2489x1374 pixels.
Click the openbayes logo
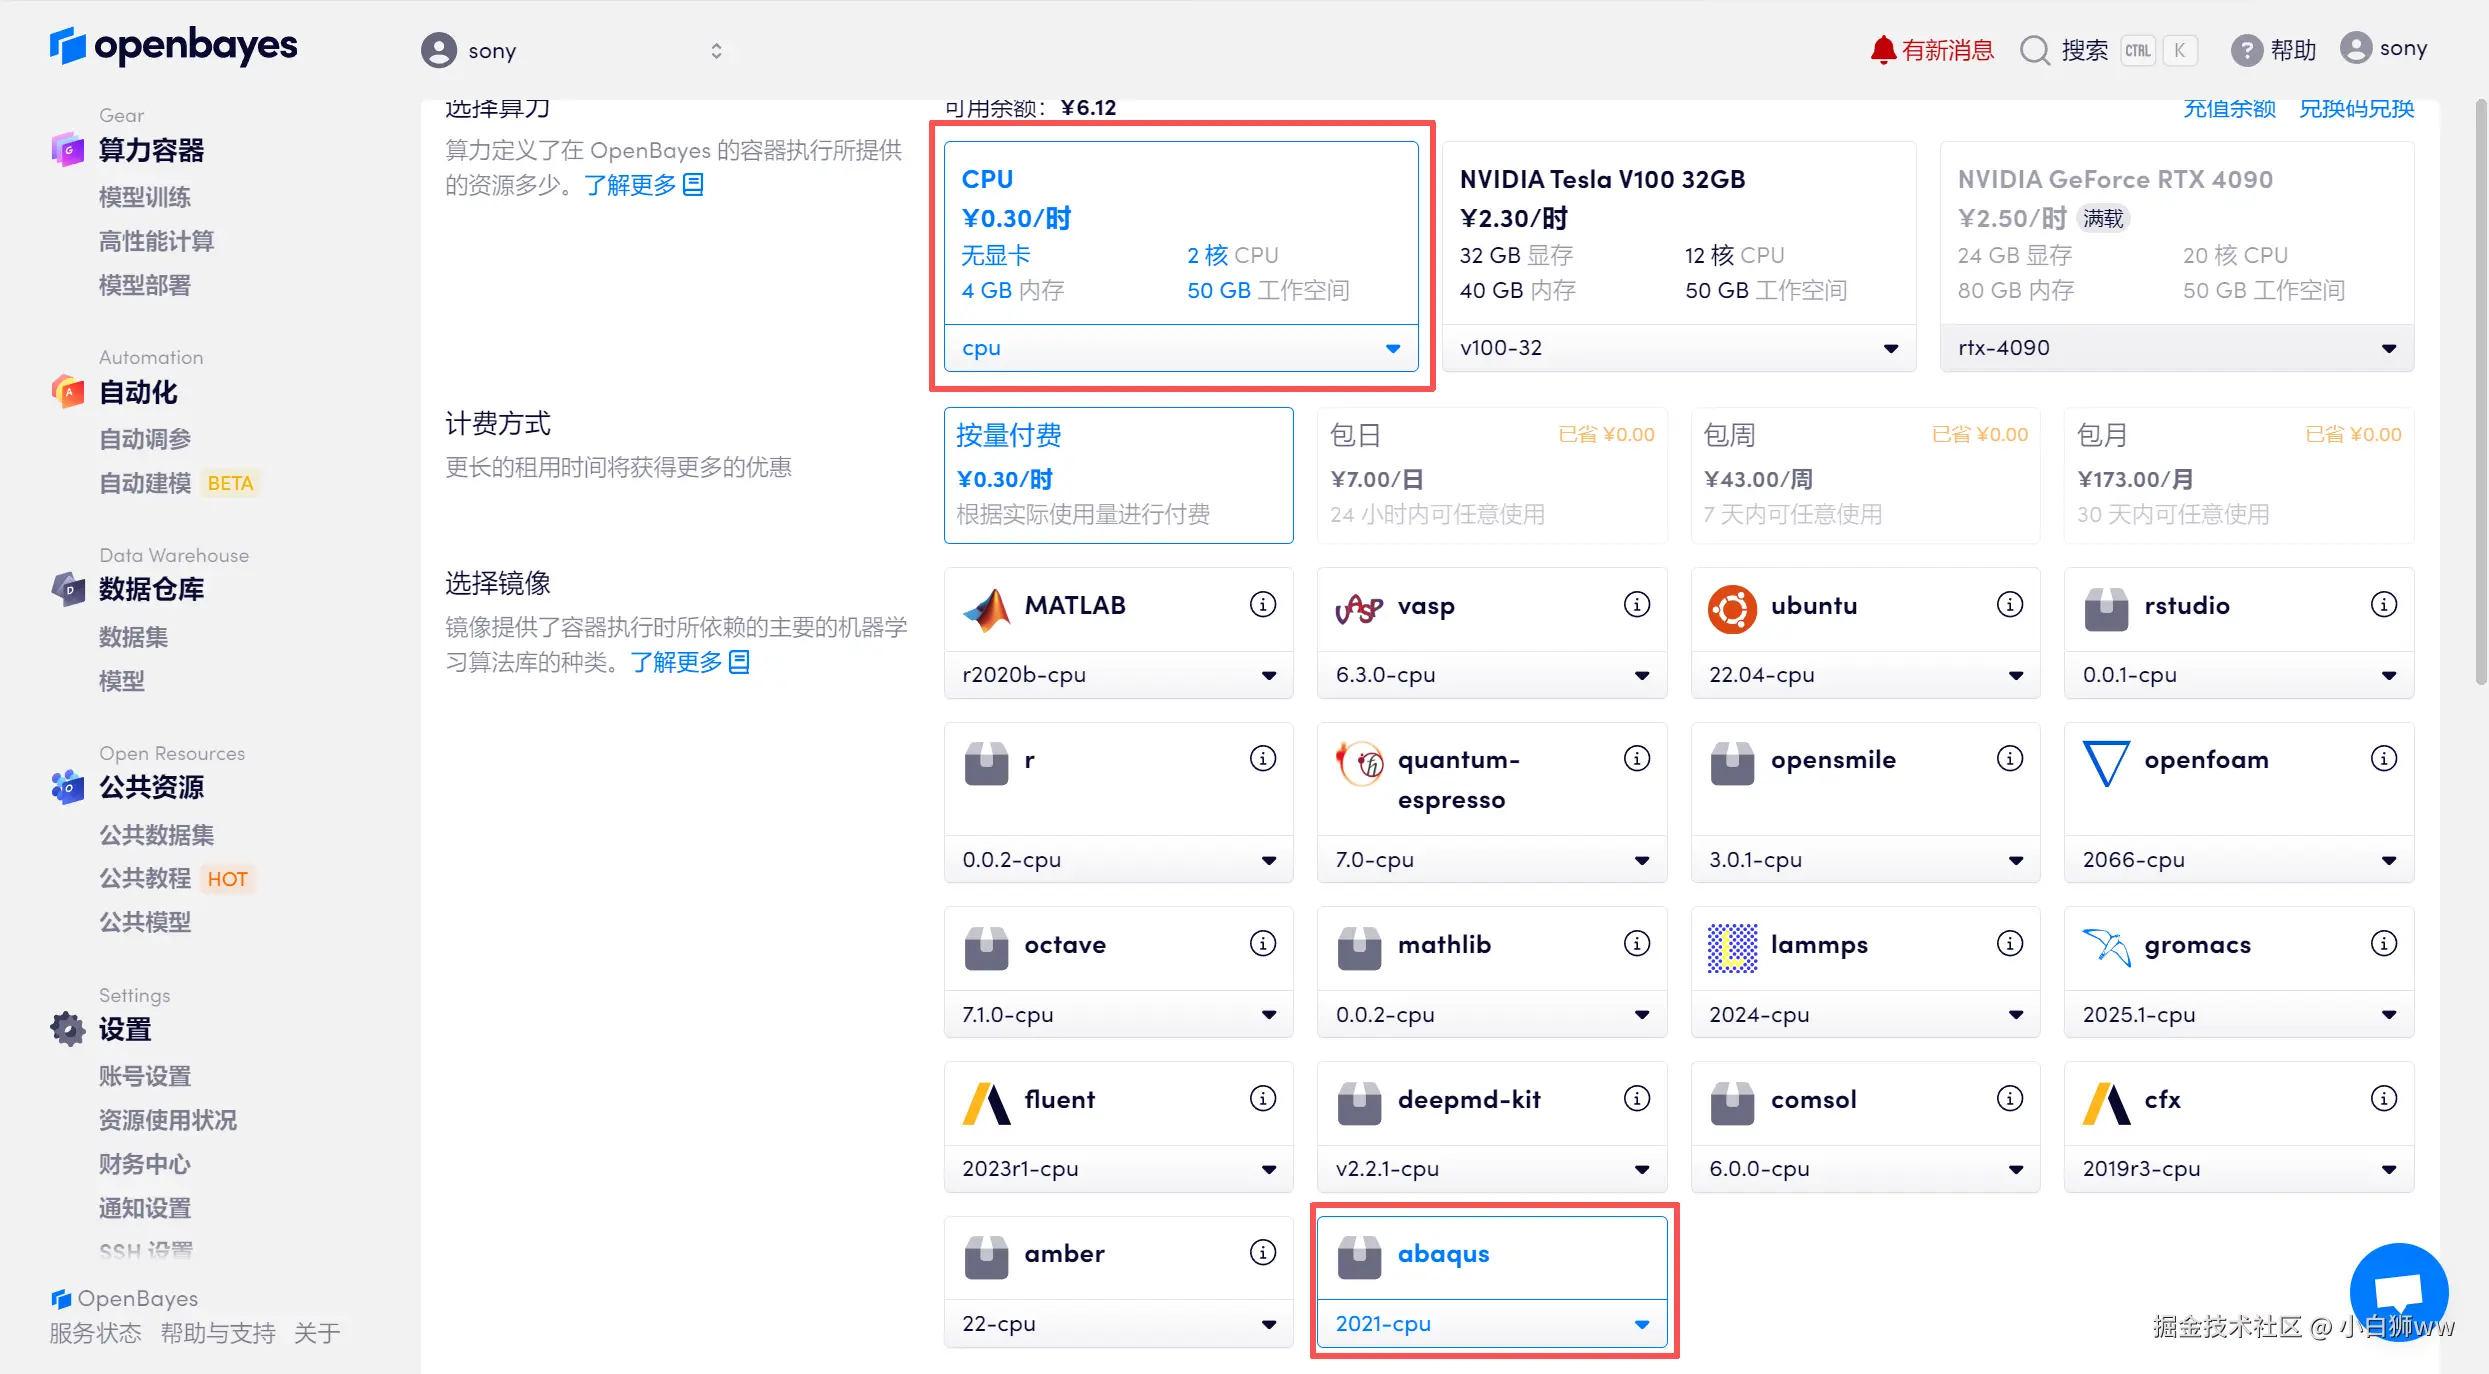click(174, 46)
